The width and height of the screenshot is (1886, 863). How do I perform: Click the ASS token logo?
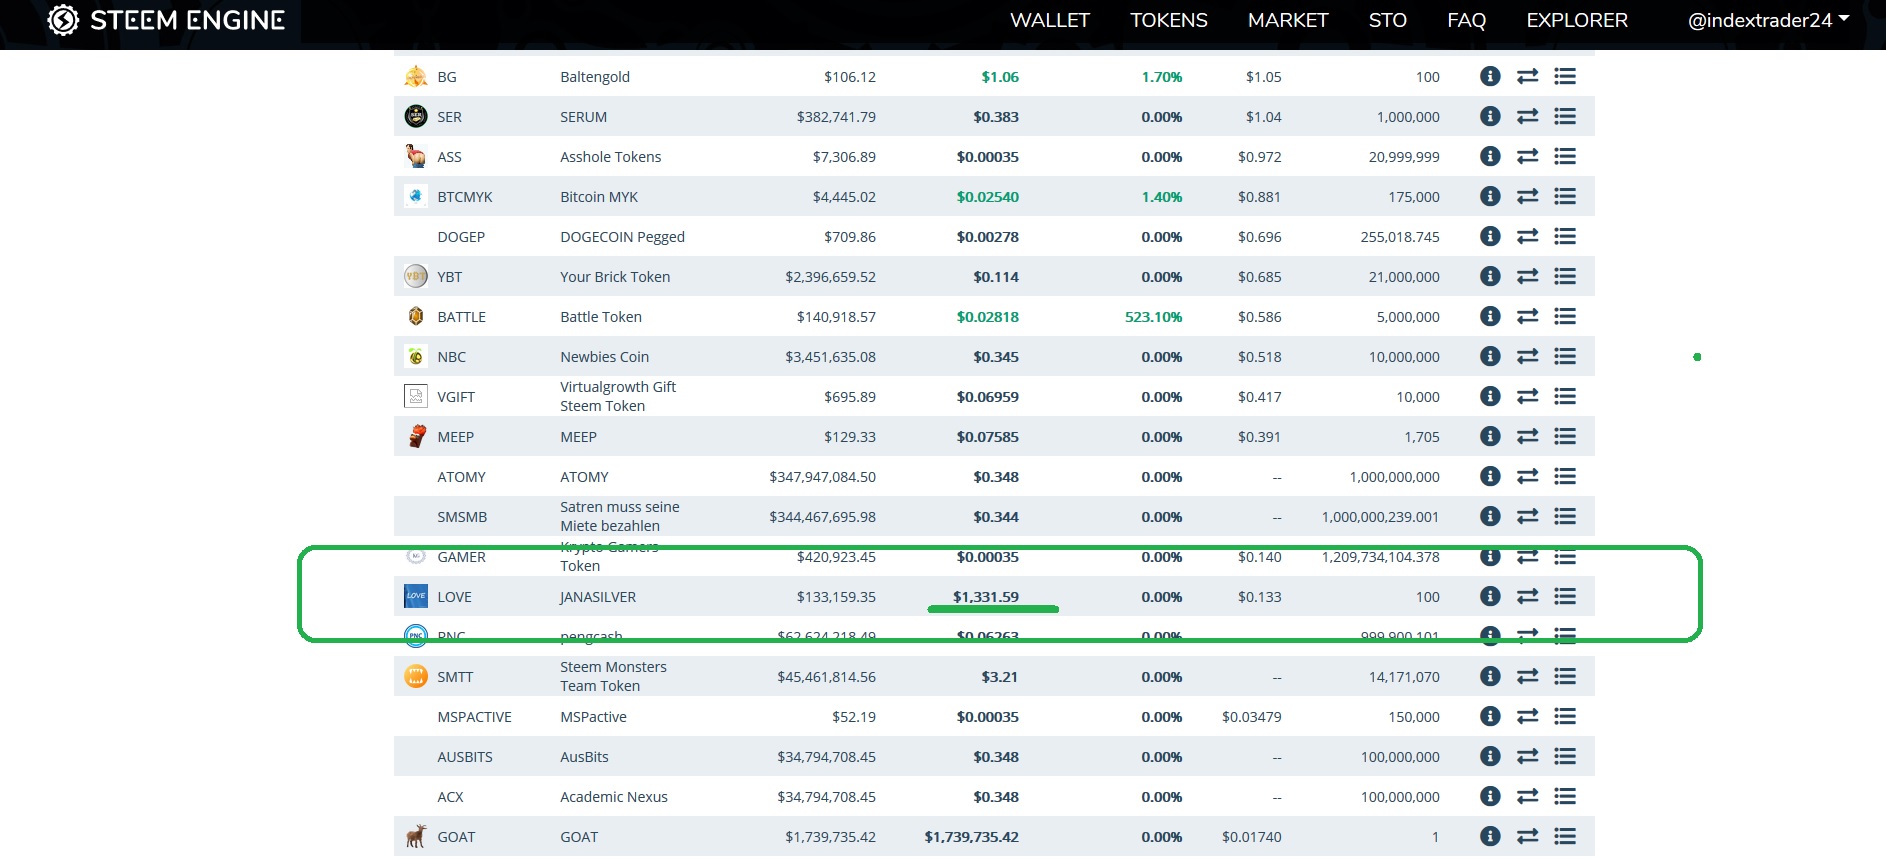point(415,156)
